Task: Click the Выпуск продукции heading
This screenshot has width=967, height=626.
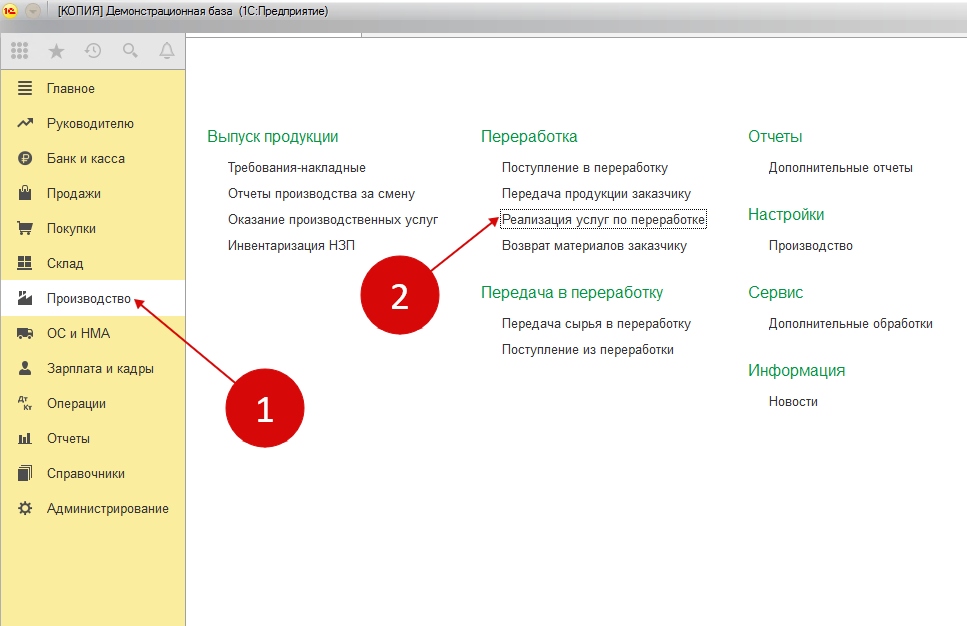Action: 273,136
